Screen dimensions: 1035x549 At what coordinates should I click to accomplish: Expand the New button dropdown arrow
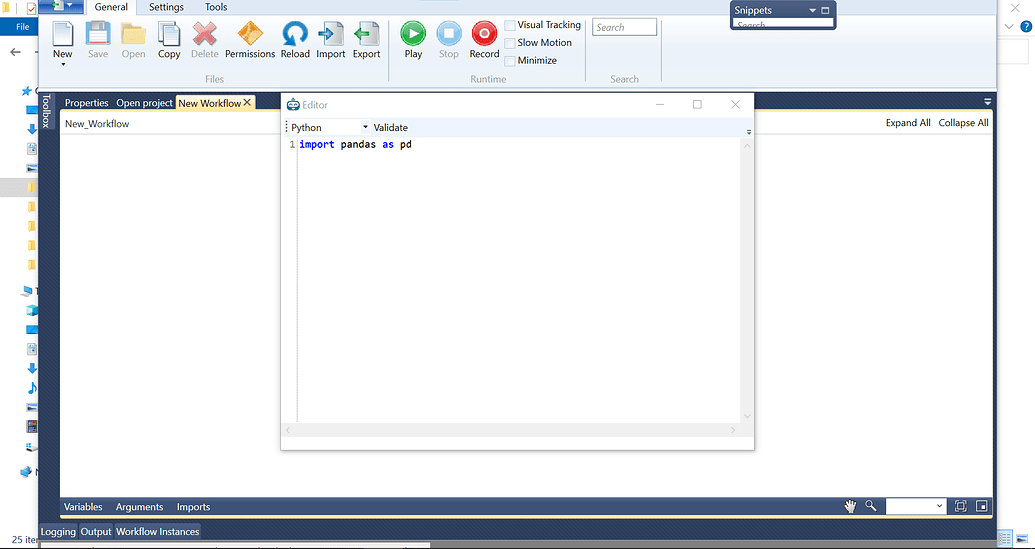tap(63, 64)
